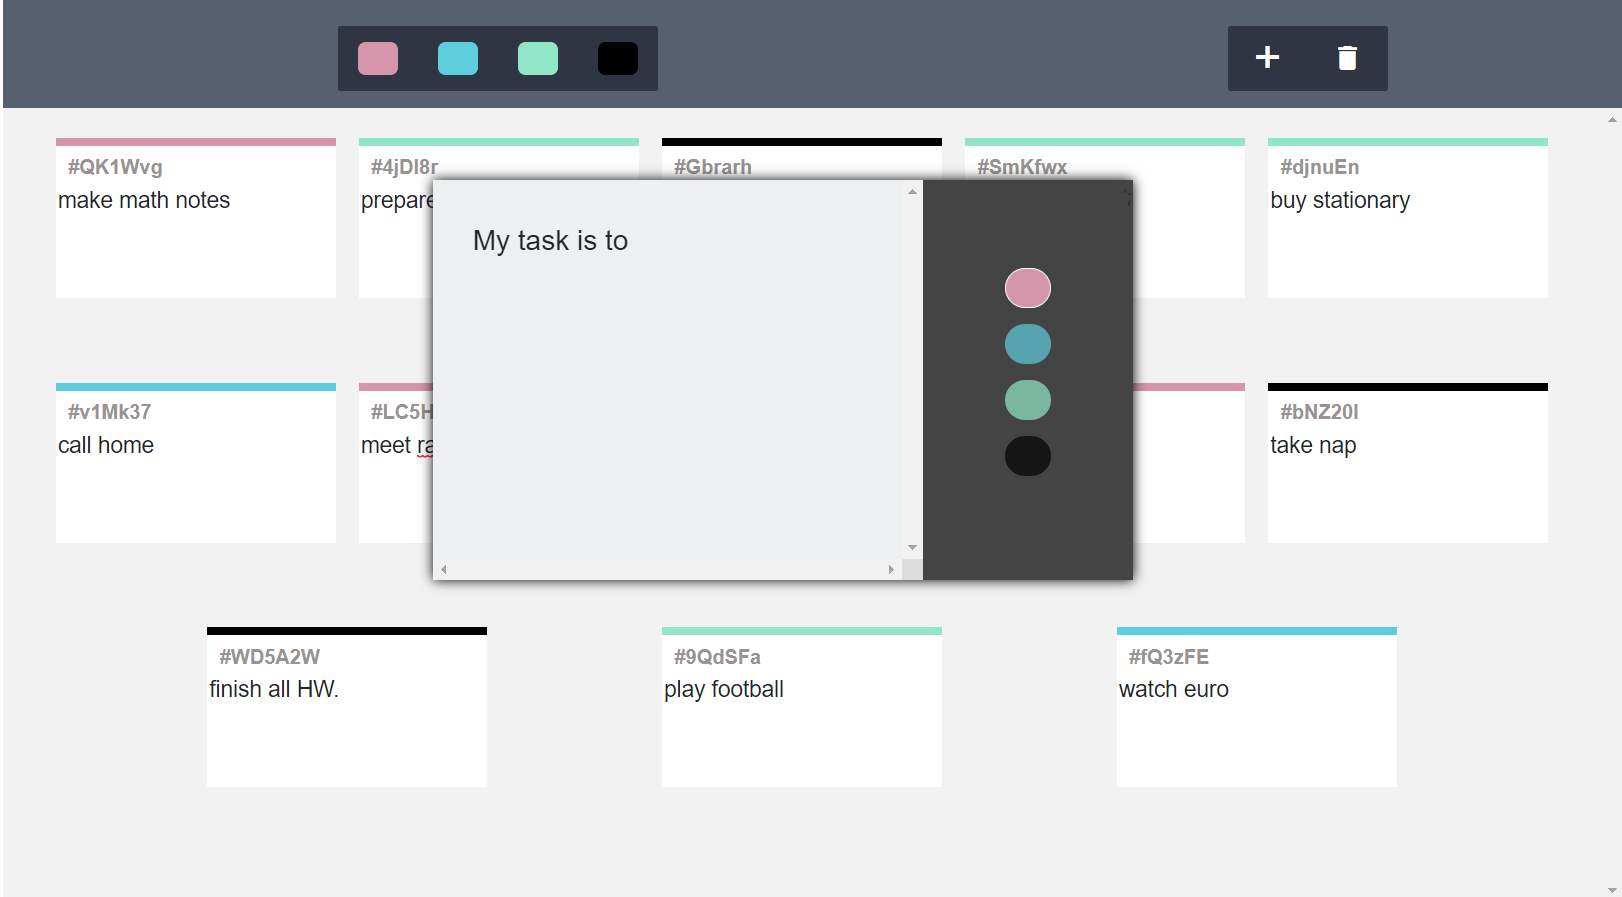This screenshot has height=897, width=1622.
Task: Filter by blue color in toolbar
Action: click(x=458, y=59)
